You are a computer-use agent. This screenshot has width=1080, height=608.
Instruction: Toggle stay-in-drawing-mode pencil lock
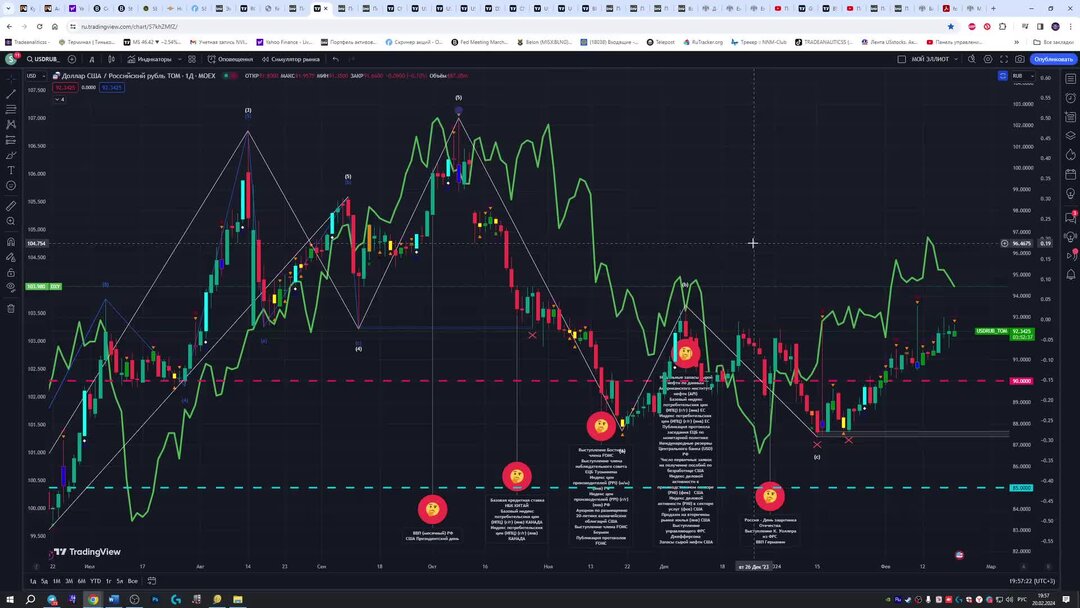10,257
